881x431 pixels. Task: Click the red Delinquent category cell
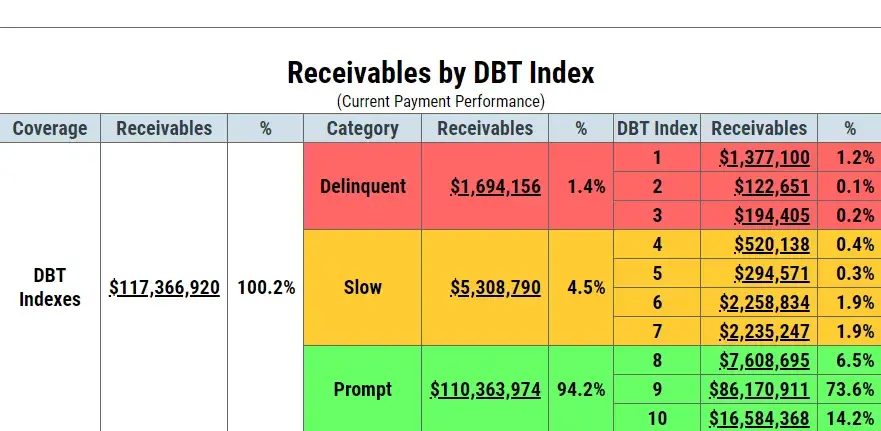362,186
